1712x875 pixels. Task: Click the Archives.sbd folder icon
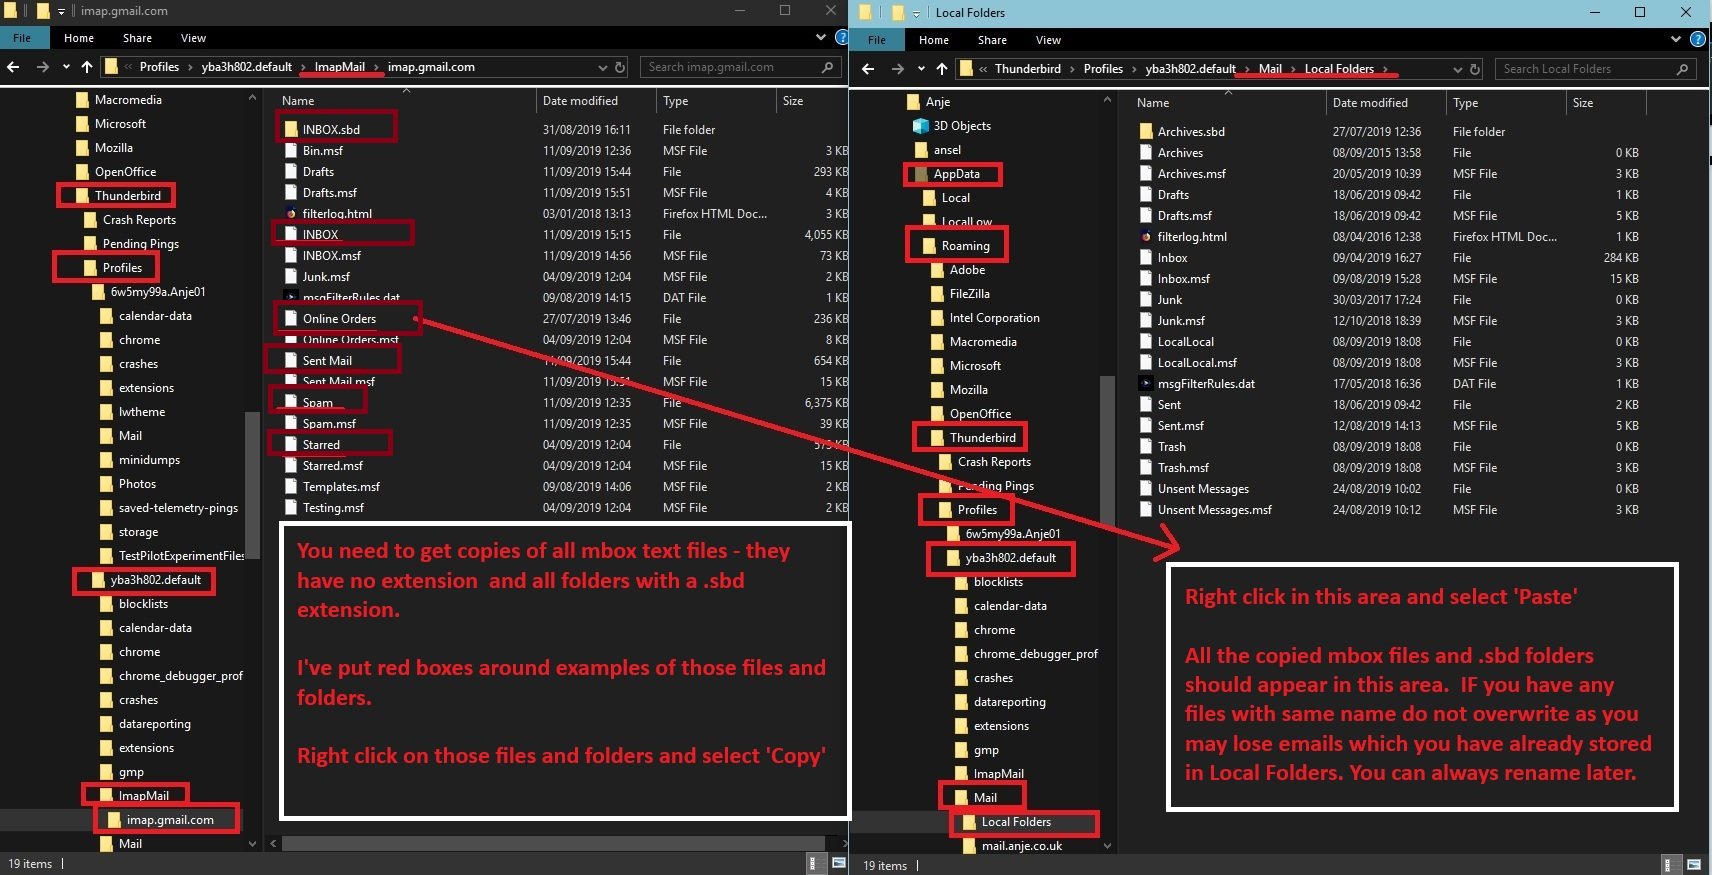coord(1146,132)
